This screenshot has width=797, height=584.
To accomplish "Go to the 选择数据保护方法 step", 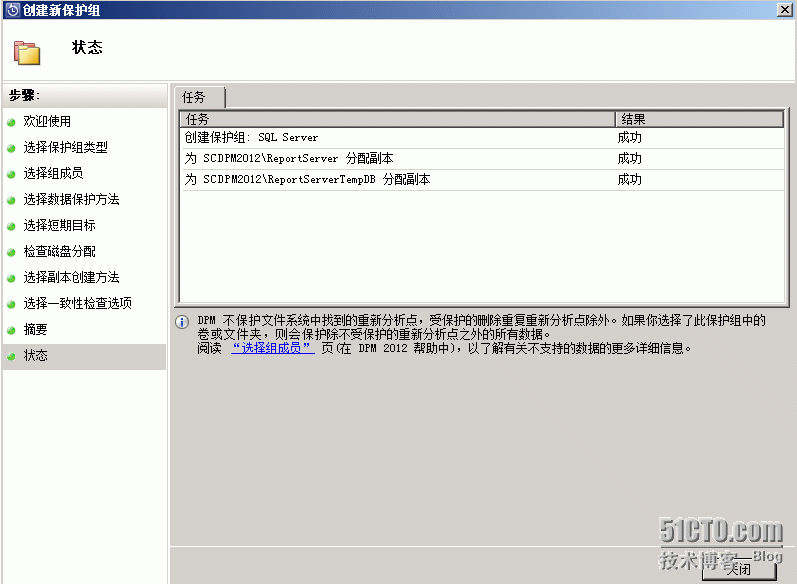I will pyautogui.click(x=71, y=199).
